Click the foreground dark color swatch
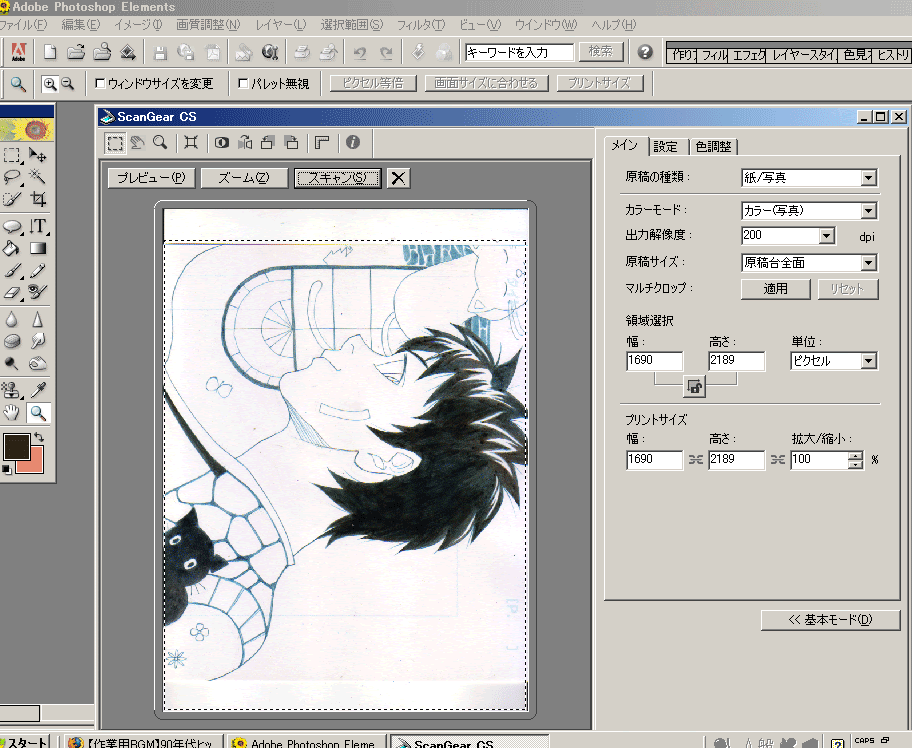This screenshot has width=912, height=748. tap(16, 447)
